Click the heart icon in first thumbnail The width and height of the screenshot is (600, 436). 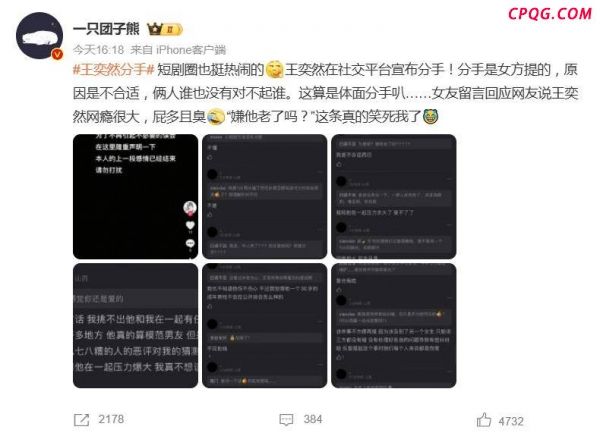(190, 225)
